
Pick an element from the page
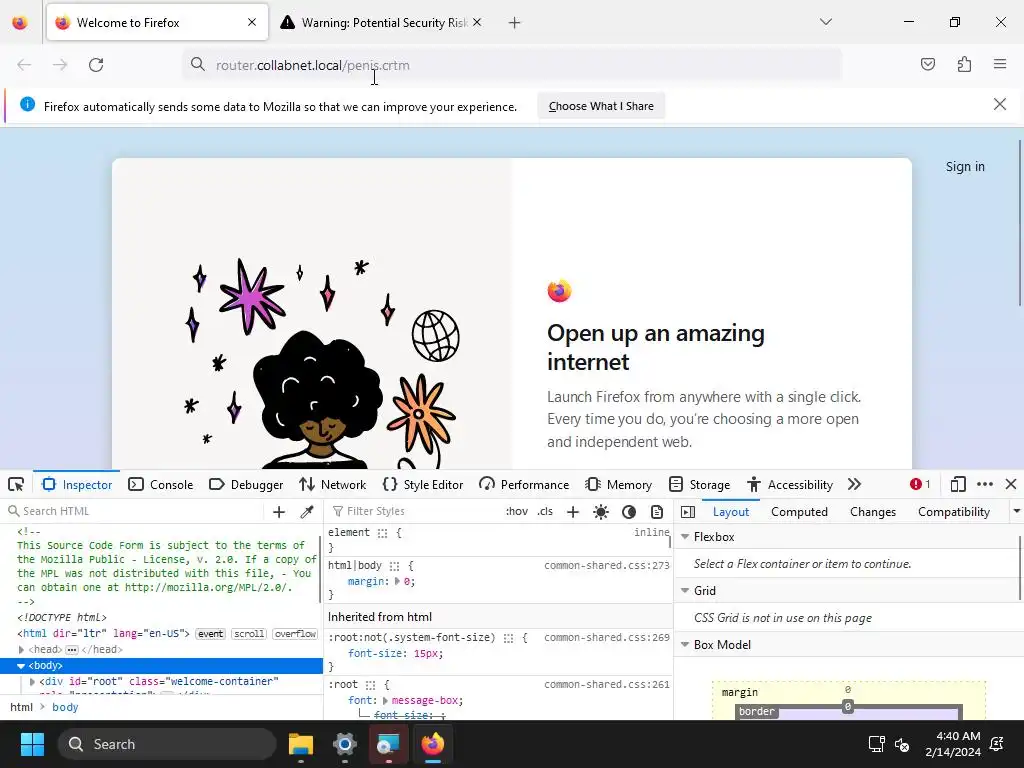click(16, 485)
